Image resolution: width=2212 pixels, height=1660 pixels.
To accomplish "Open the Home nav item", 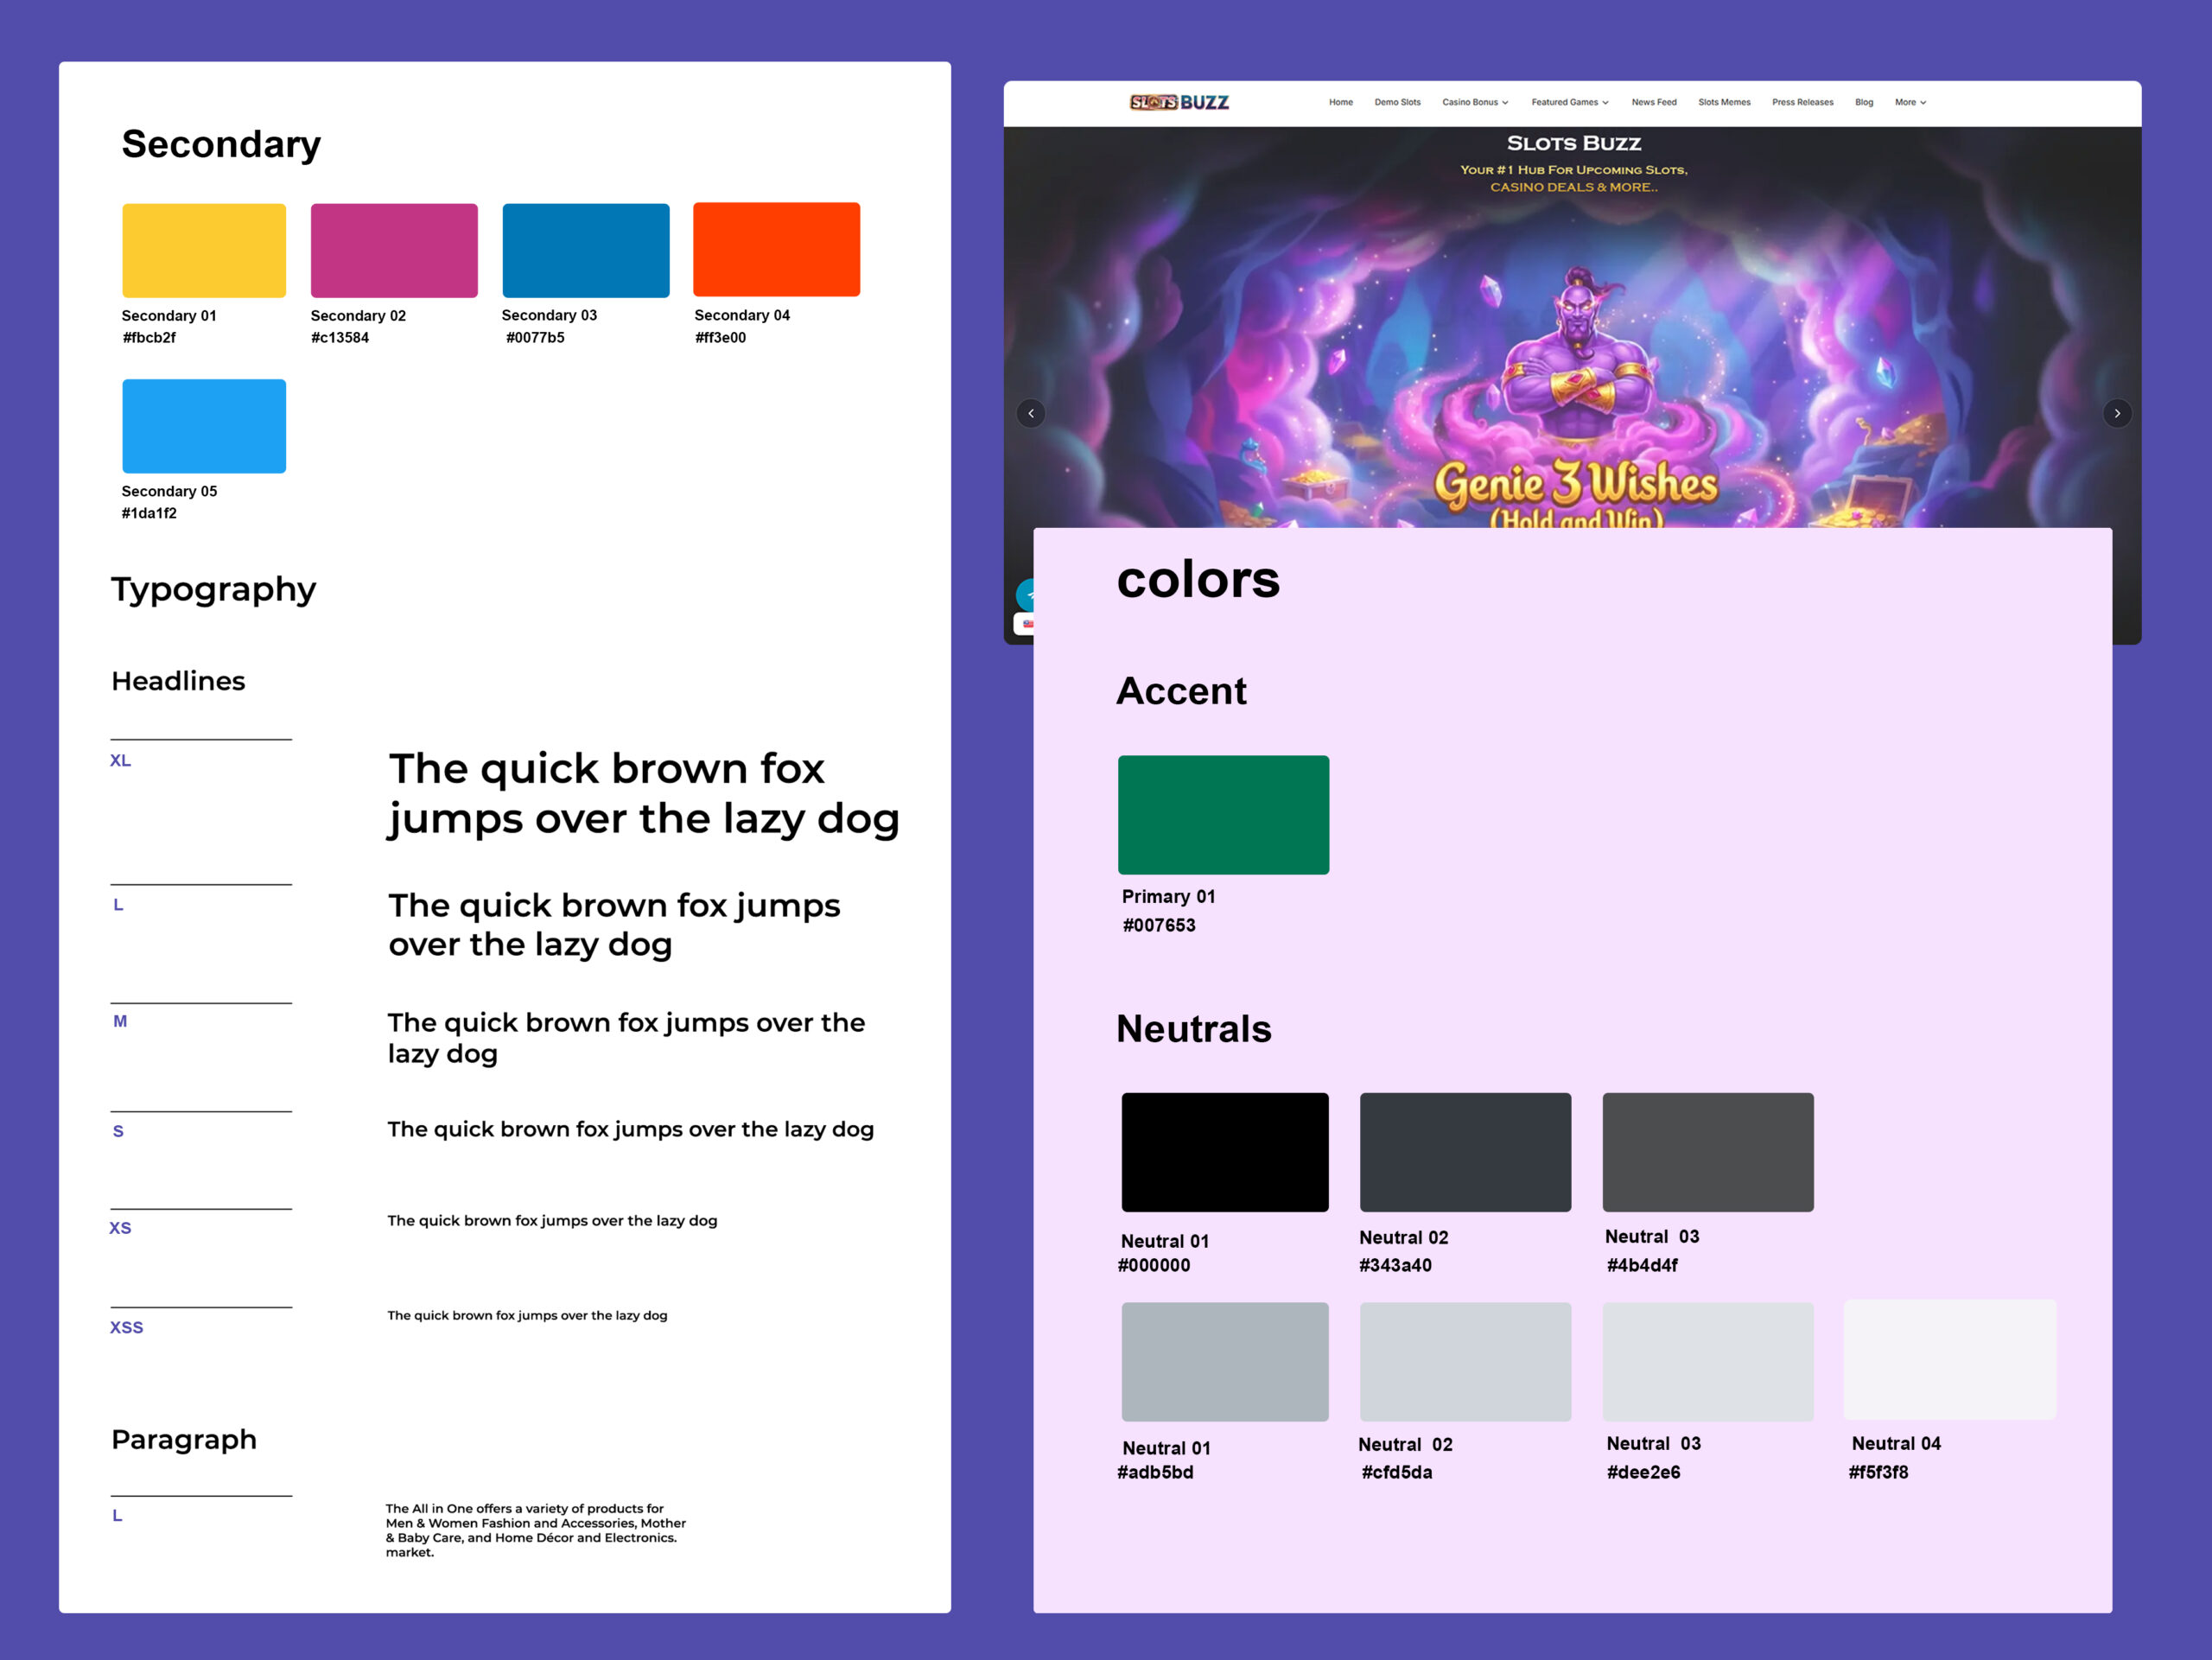I will point(1341,102).
